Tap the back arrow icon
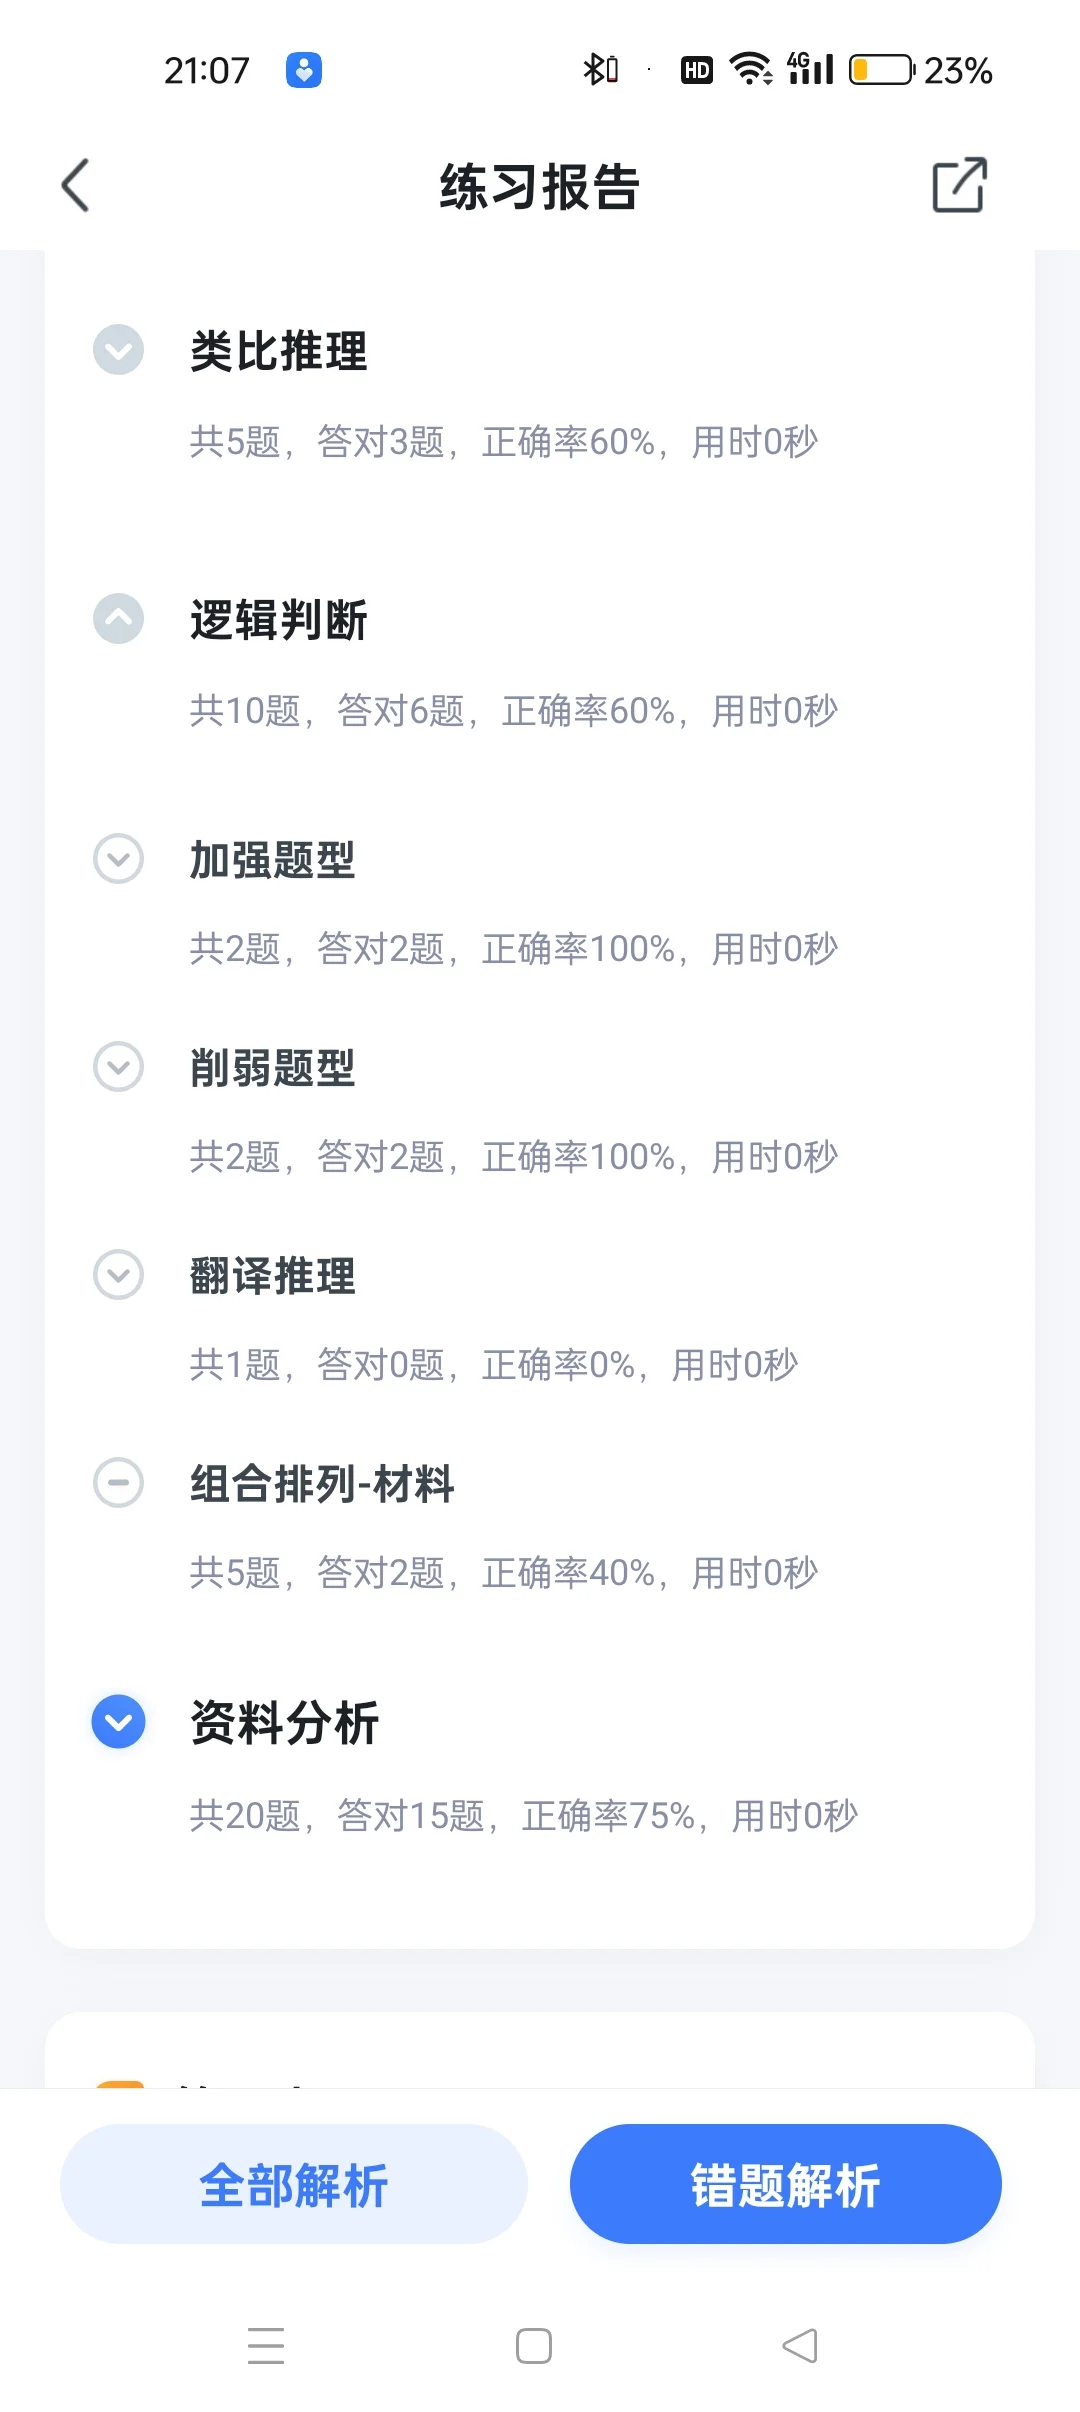1080x2412 pixels. click(x=76, y=185)
